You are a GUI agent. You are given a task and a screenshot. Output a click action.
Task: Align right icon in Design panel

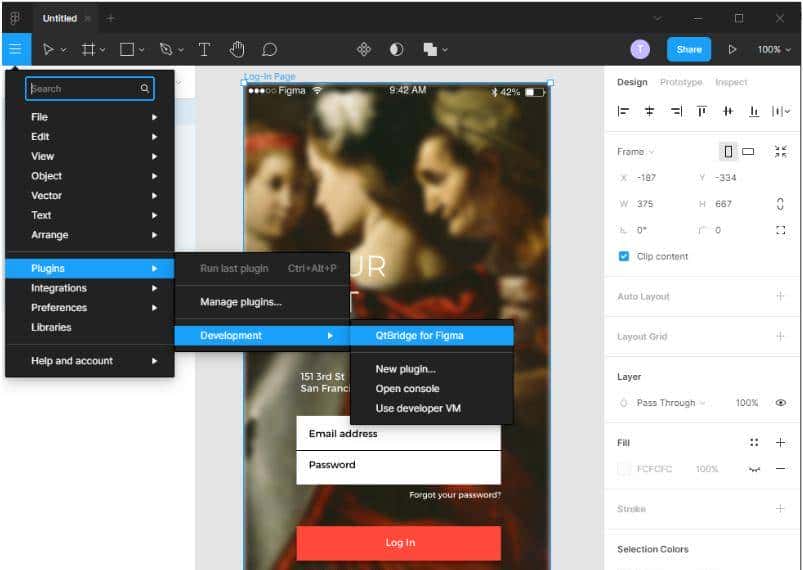(x=676, y=111)
